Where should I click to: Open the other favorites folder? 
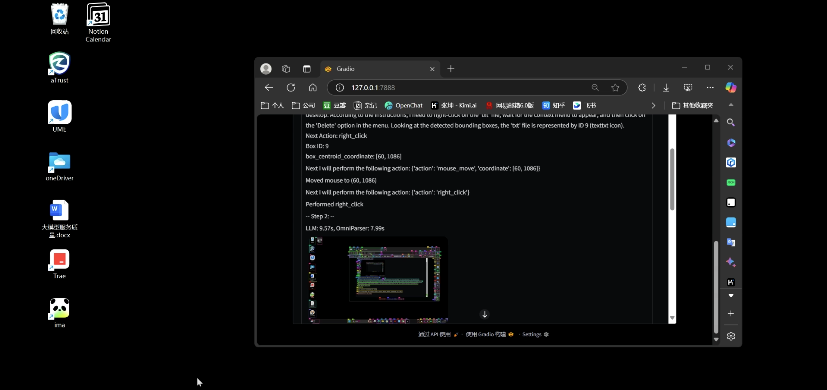693,106
